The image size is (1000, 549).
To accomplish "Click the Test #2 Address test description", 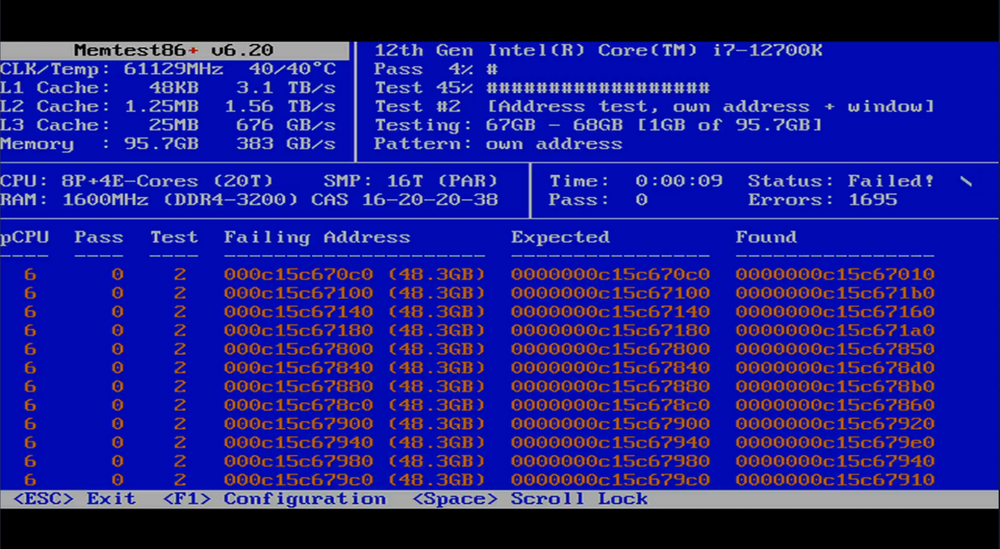I will (x=654, y=106).
